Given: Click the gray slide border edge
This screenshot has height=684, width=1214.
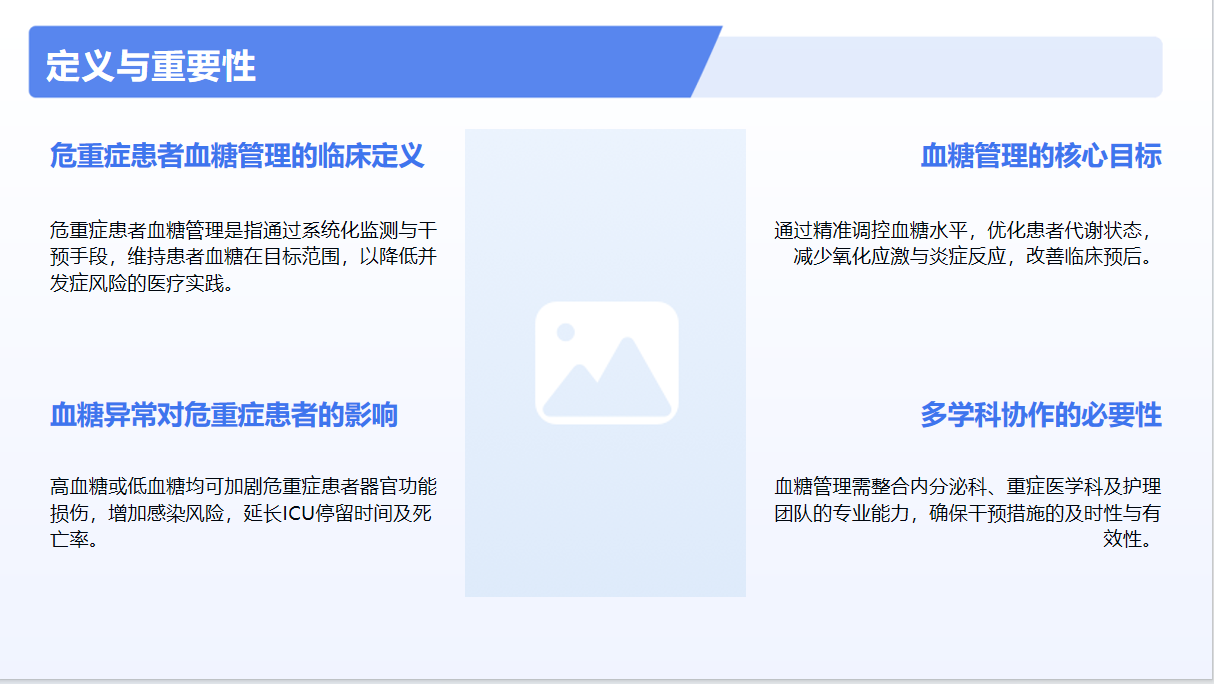Looking at the screenshot, I should (1212, 340).
